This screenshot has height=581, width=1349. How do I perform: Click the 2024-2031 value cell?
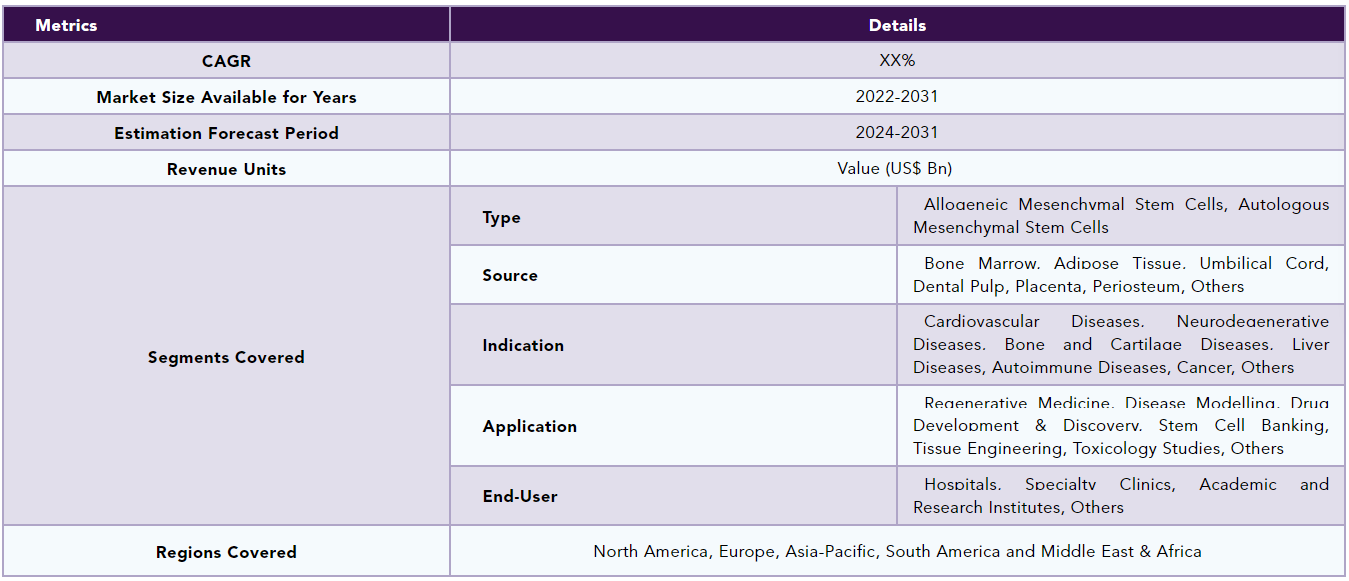[897, 133]
